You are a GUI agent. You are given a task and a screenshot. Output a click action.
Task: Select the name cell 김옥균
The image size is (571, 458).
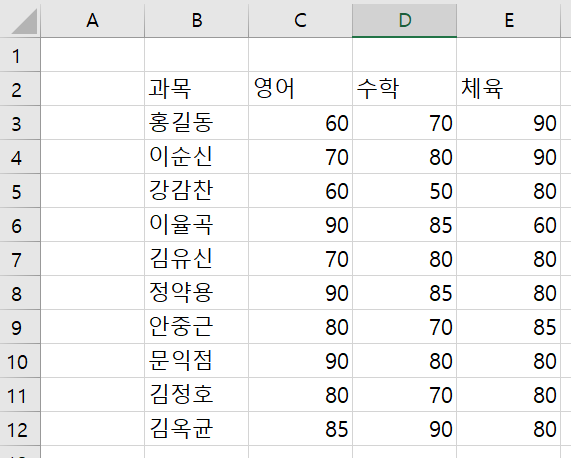click(x=197, y=429)
